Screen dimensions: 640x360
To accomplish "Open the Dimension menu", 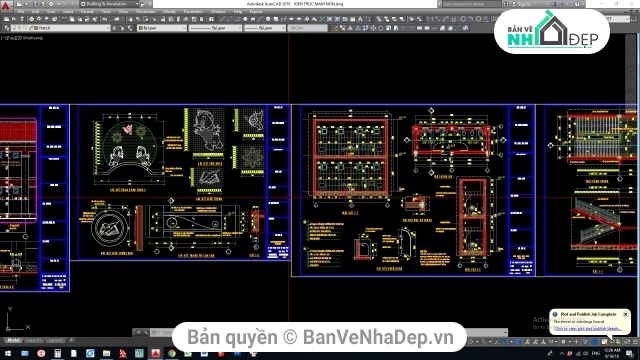I will (145, 12).
